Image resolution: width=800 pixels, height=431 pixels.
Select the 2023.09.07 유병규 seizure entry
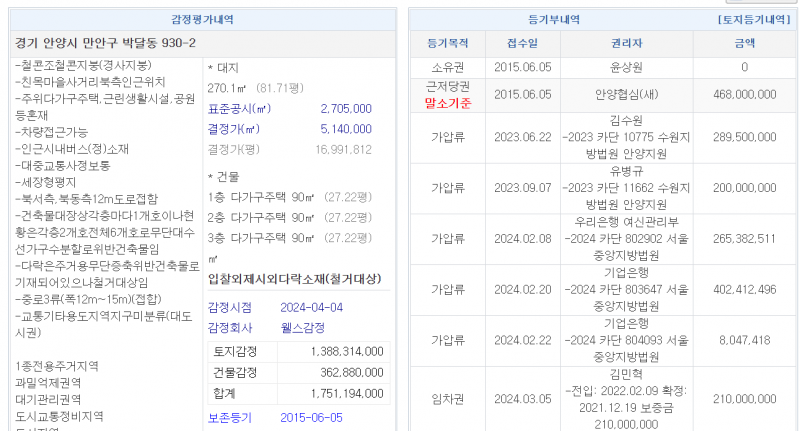(625, 187)
